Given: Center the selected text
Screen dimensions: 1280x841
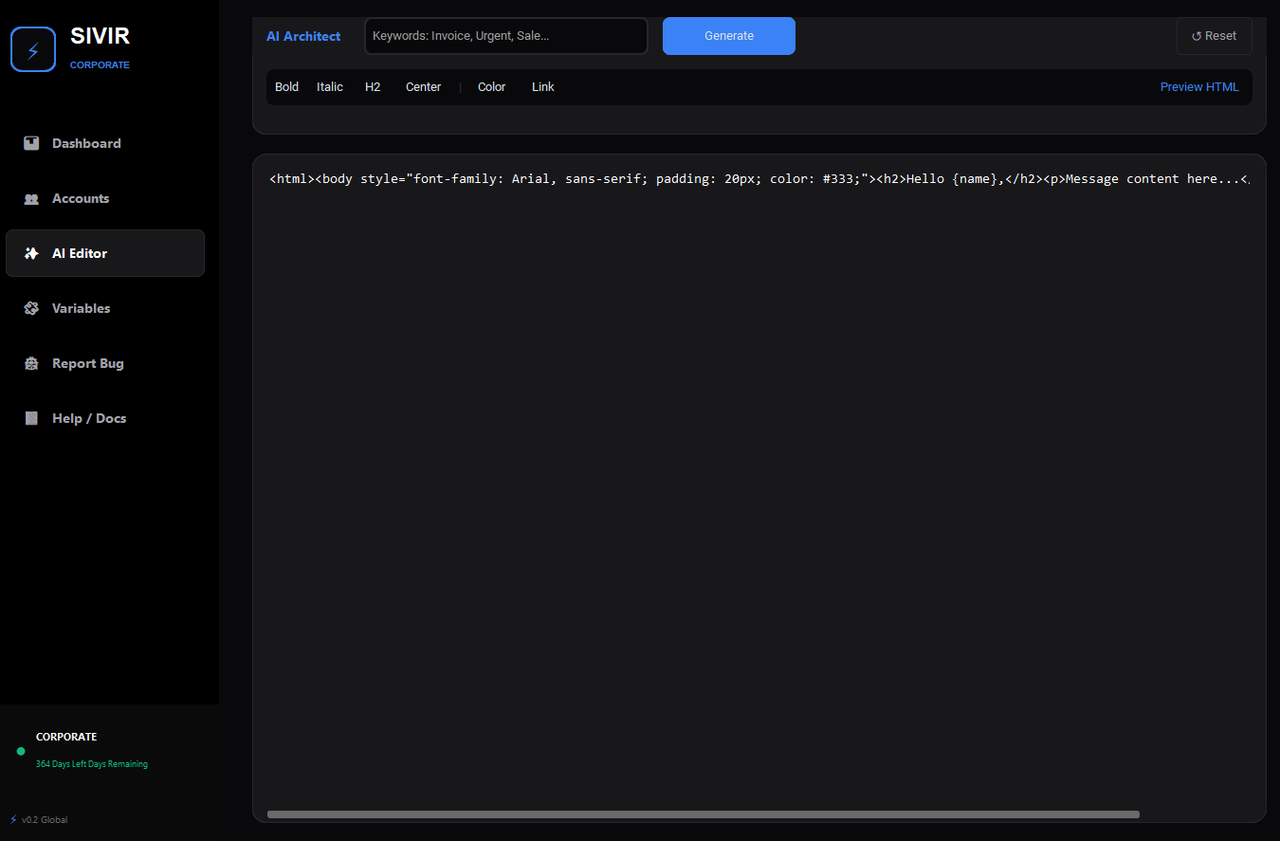Looking at the screenshot, I should click(x=423, y=87).
